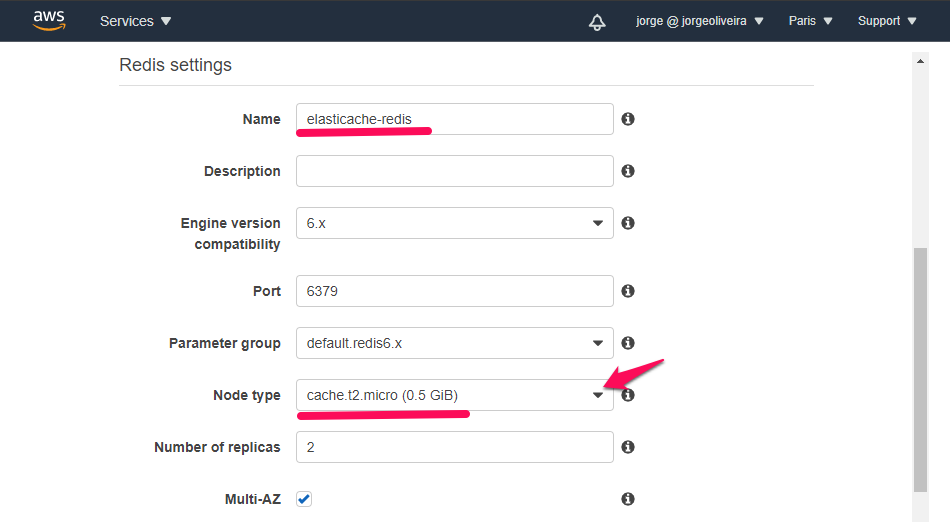Image resolution: width=950 pixels, height=522 pixels.
Task: Show info for Engine version compatibility
Action: pos(628,223)
